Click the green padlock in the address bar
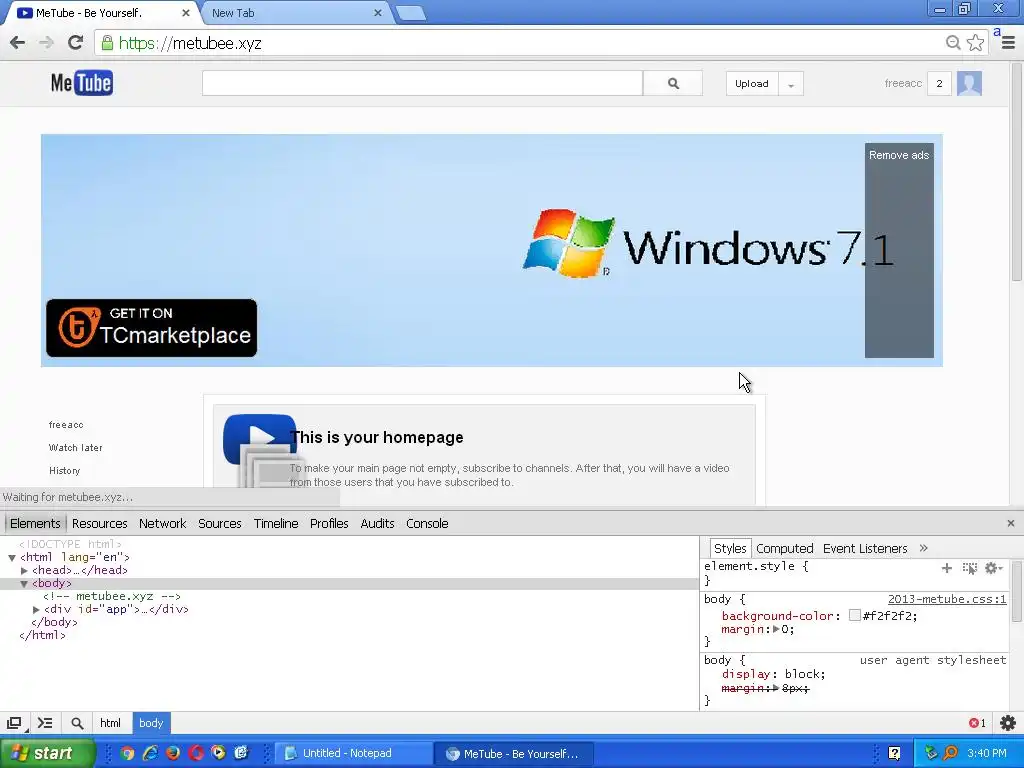Image resolution: width=1024 pixels, height=768 pixels. (x=107, y=43)
